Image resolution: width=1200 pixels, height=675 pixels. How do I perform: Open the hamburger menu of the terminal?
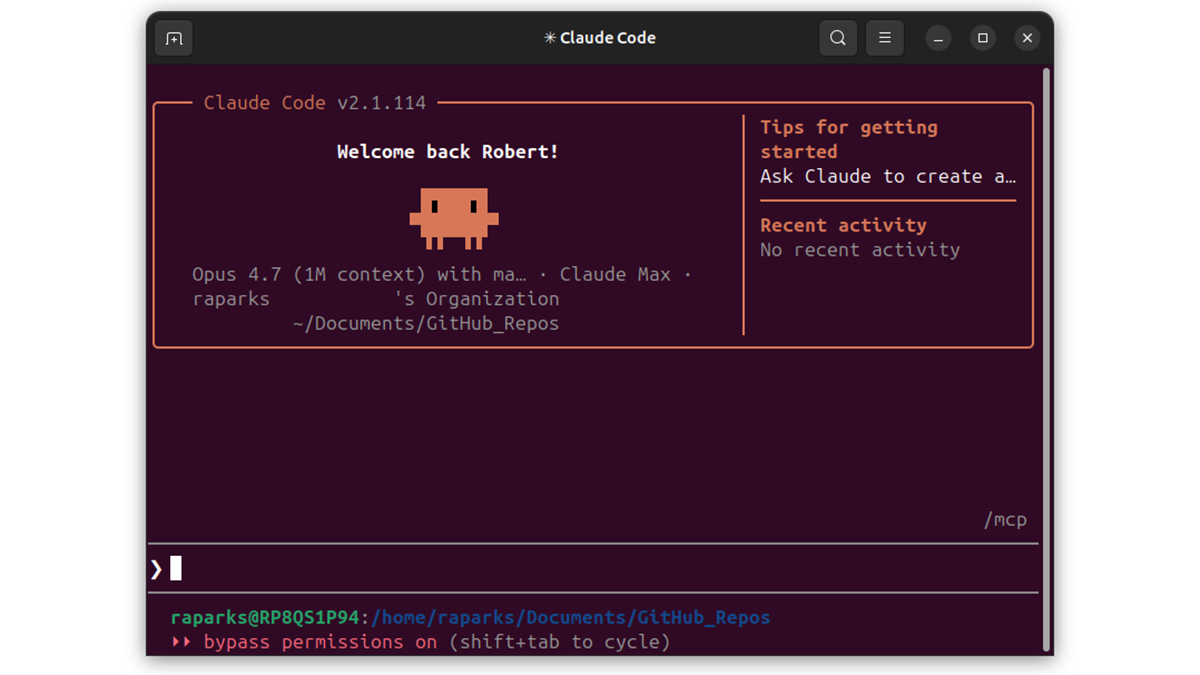[884, 37]
